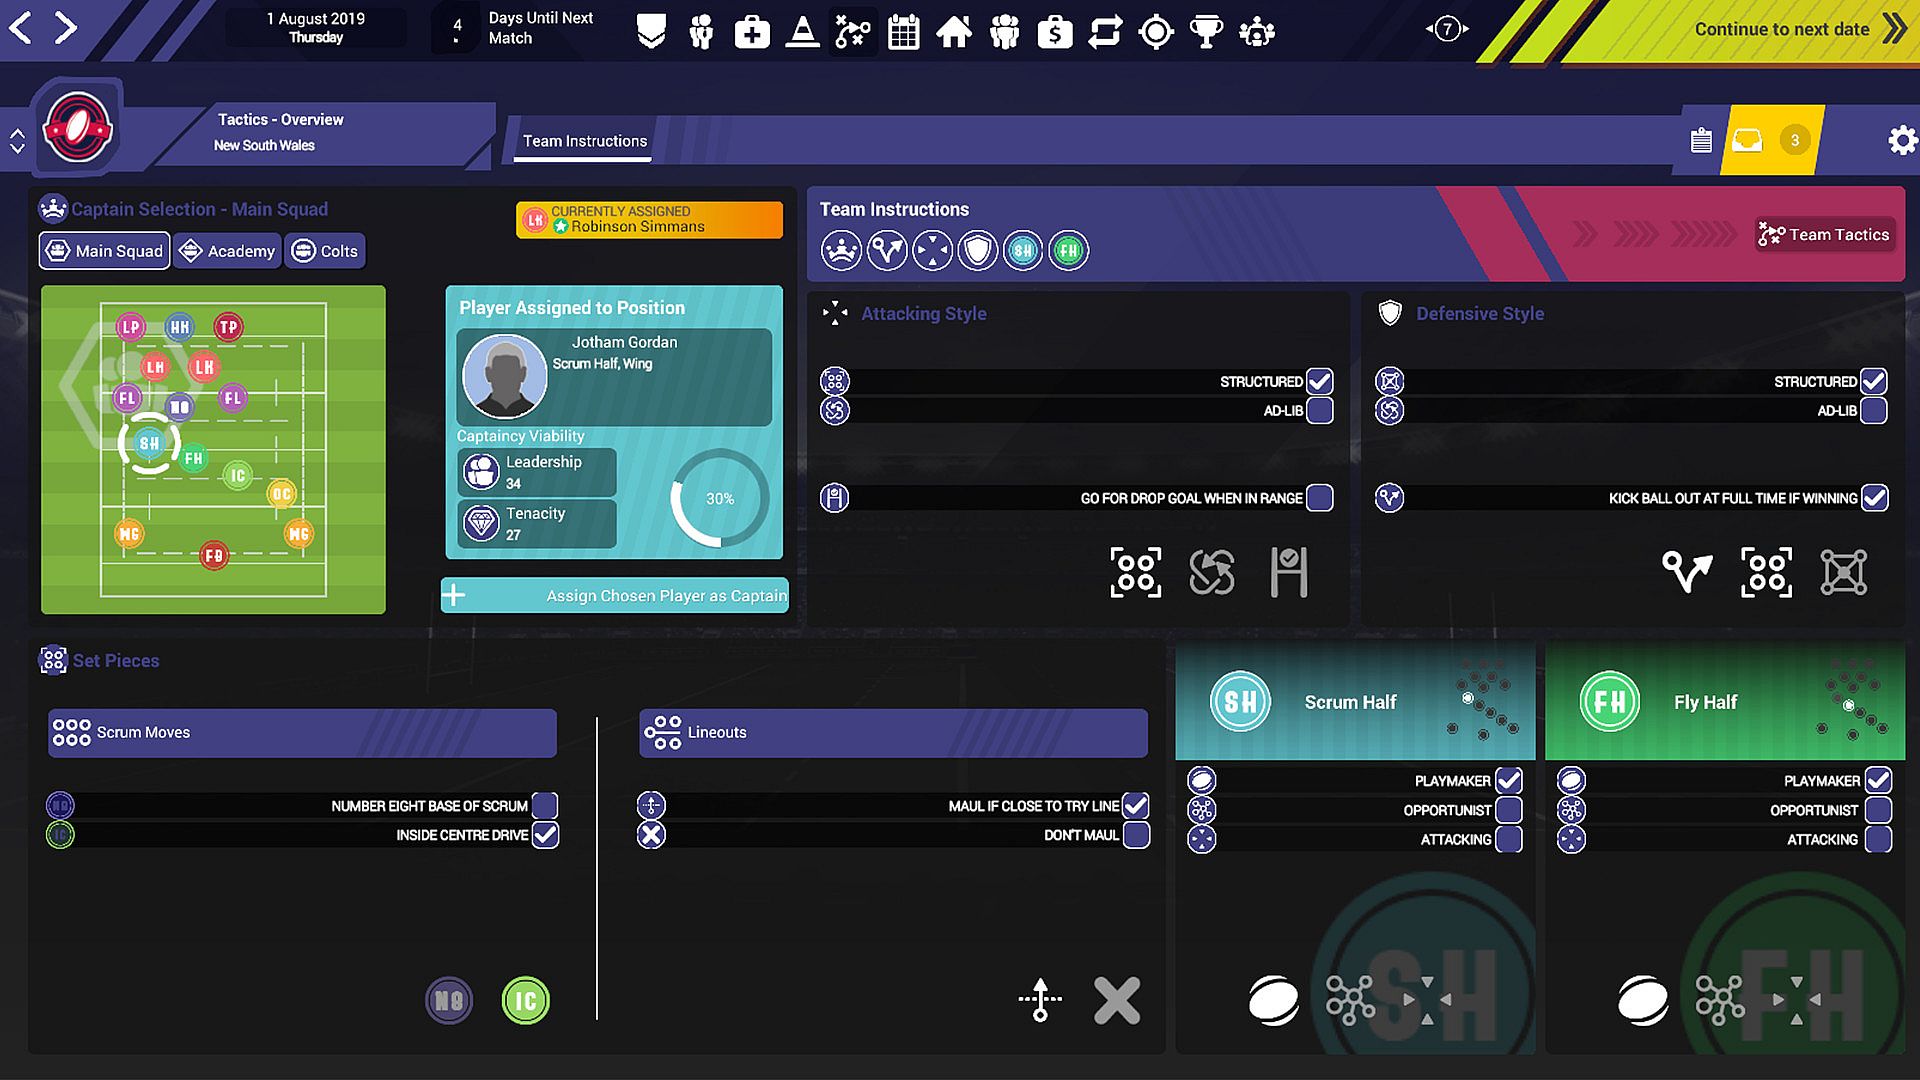This screenshot has height=1080, width=1920.
Task: Open the finances dollar bag icon
Action: click(1054, 32)
